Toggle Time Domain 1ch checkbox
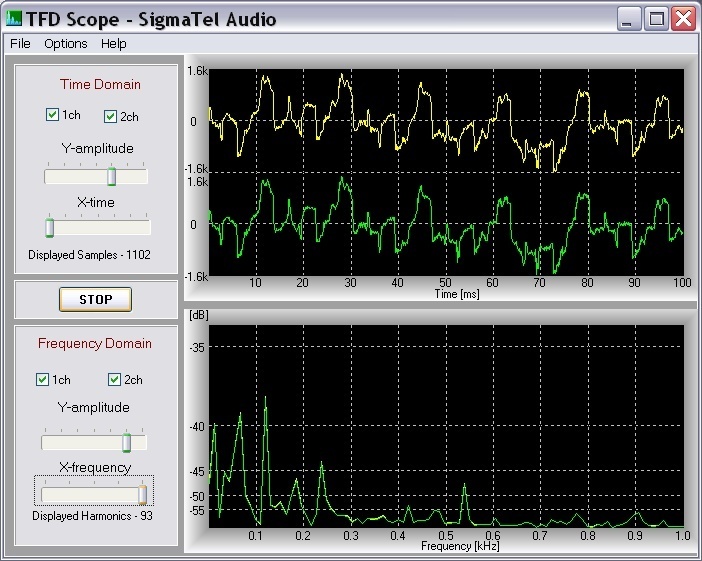 pyautogui.click(x=52, y=115)
